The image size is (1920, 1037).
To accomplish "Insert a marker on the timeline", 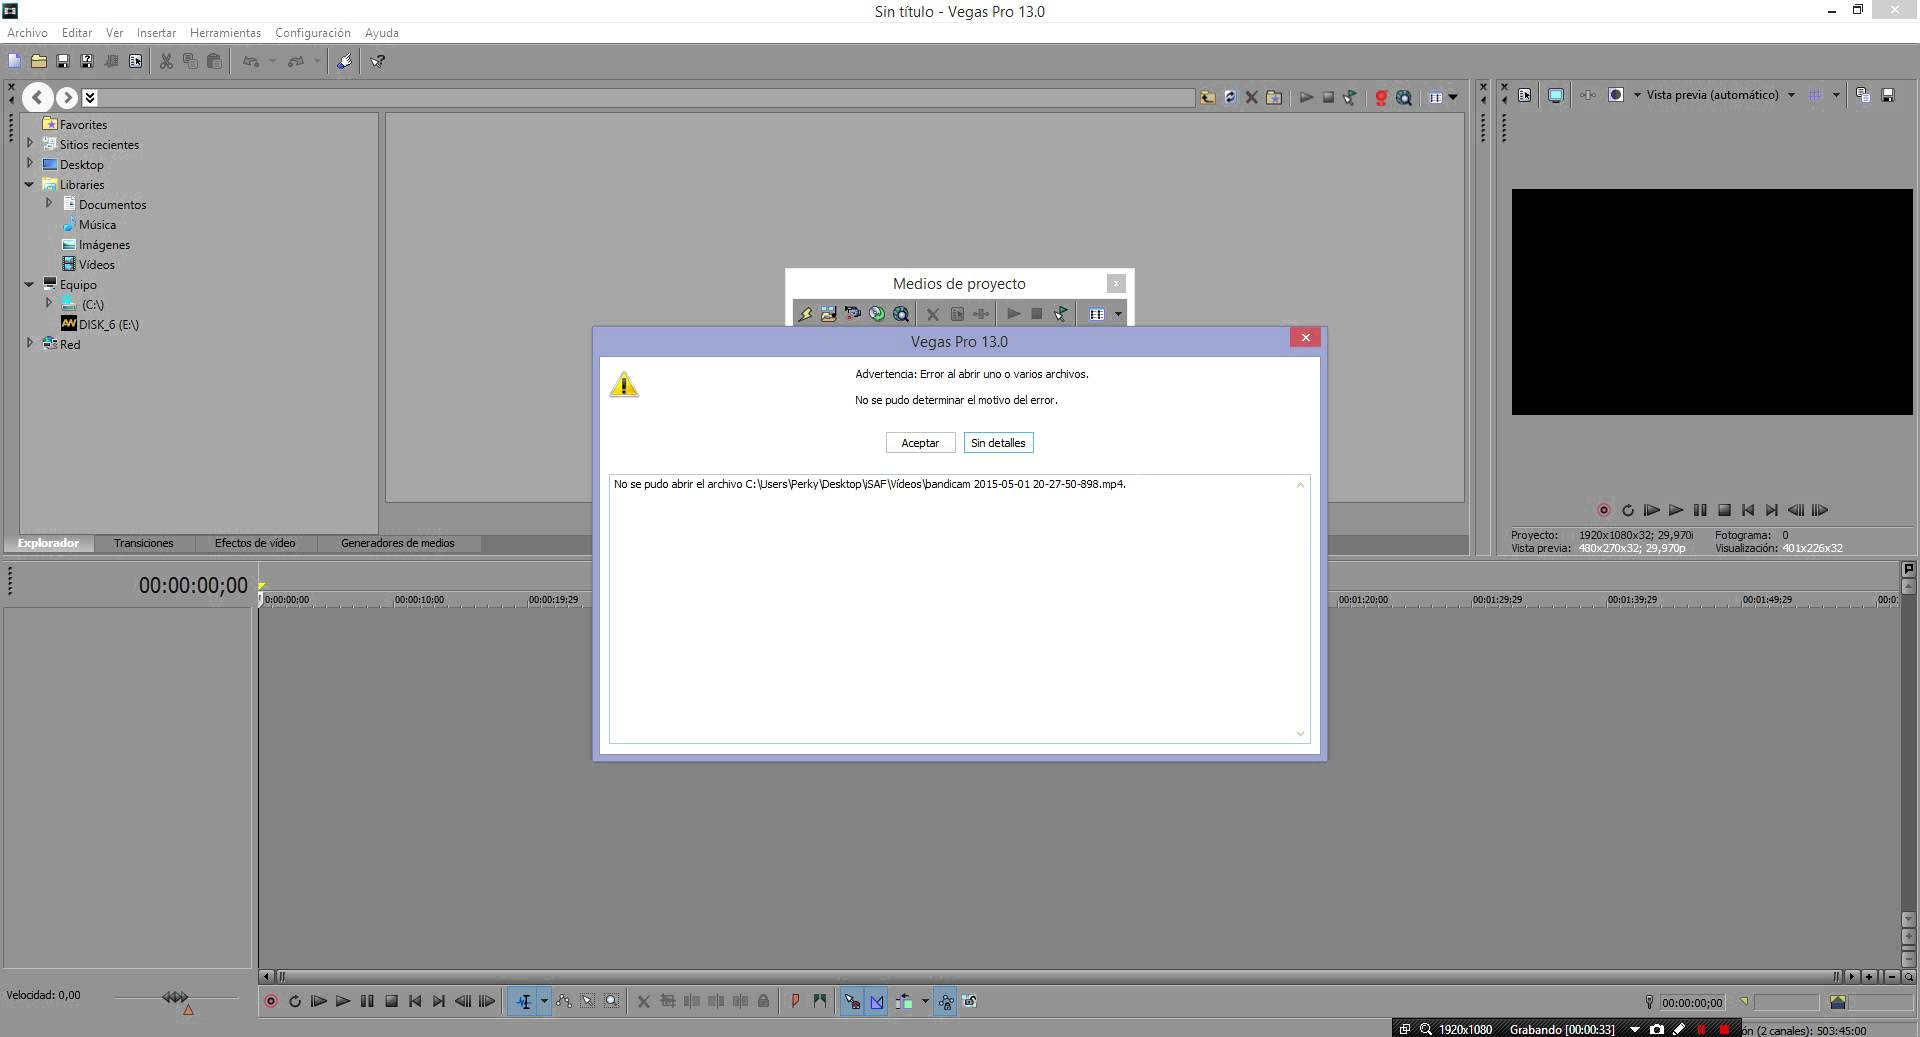I will (796, 1001).
